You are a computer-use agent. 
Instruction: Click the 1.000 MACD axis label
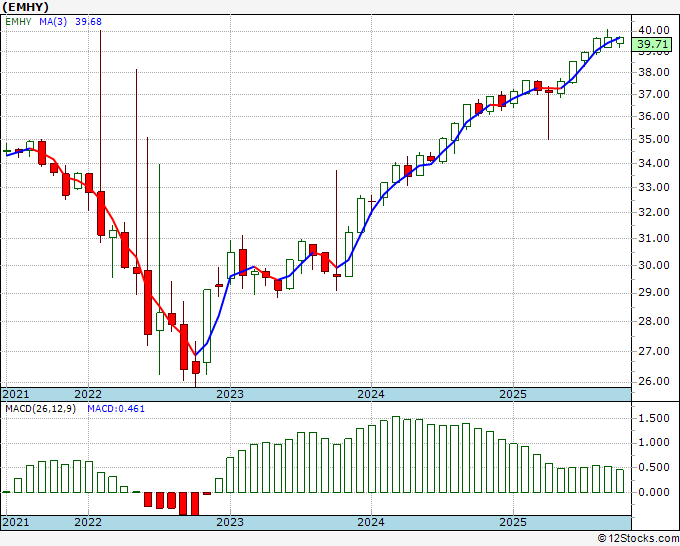pyautogui.click(x=654, y=443)
